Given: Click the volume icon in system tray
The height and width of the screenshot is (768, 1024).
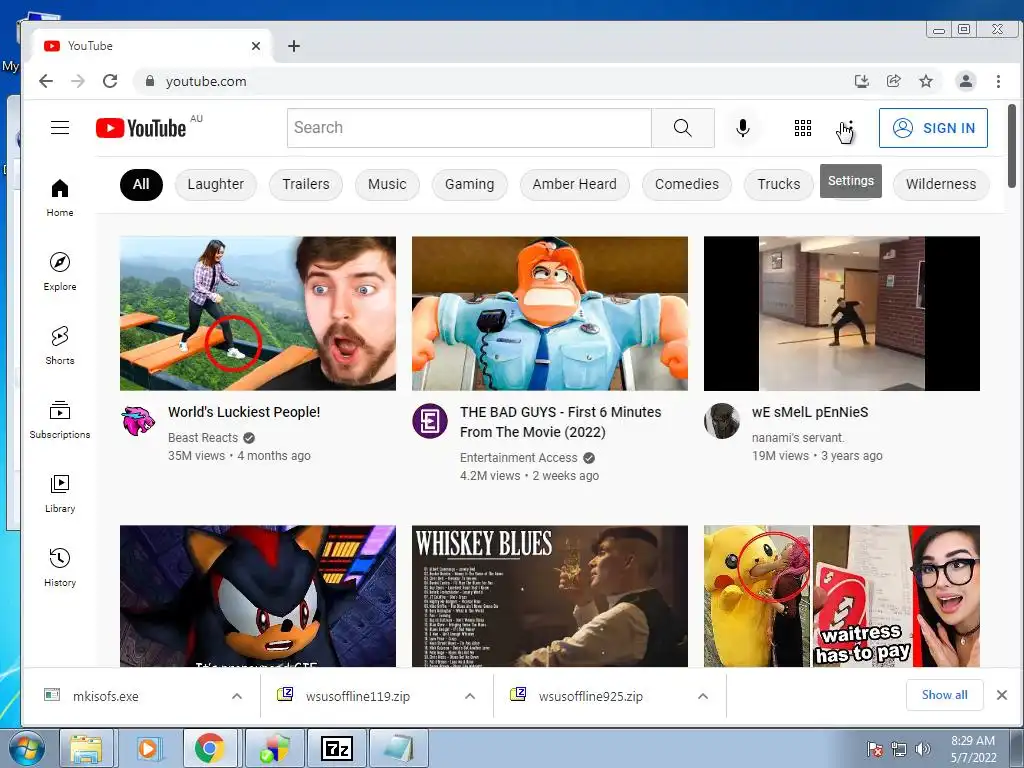Looking at the screenshot, I should pyautogui.click(x=922, y=749).
